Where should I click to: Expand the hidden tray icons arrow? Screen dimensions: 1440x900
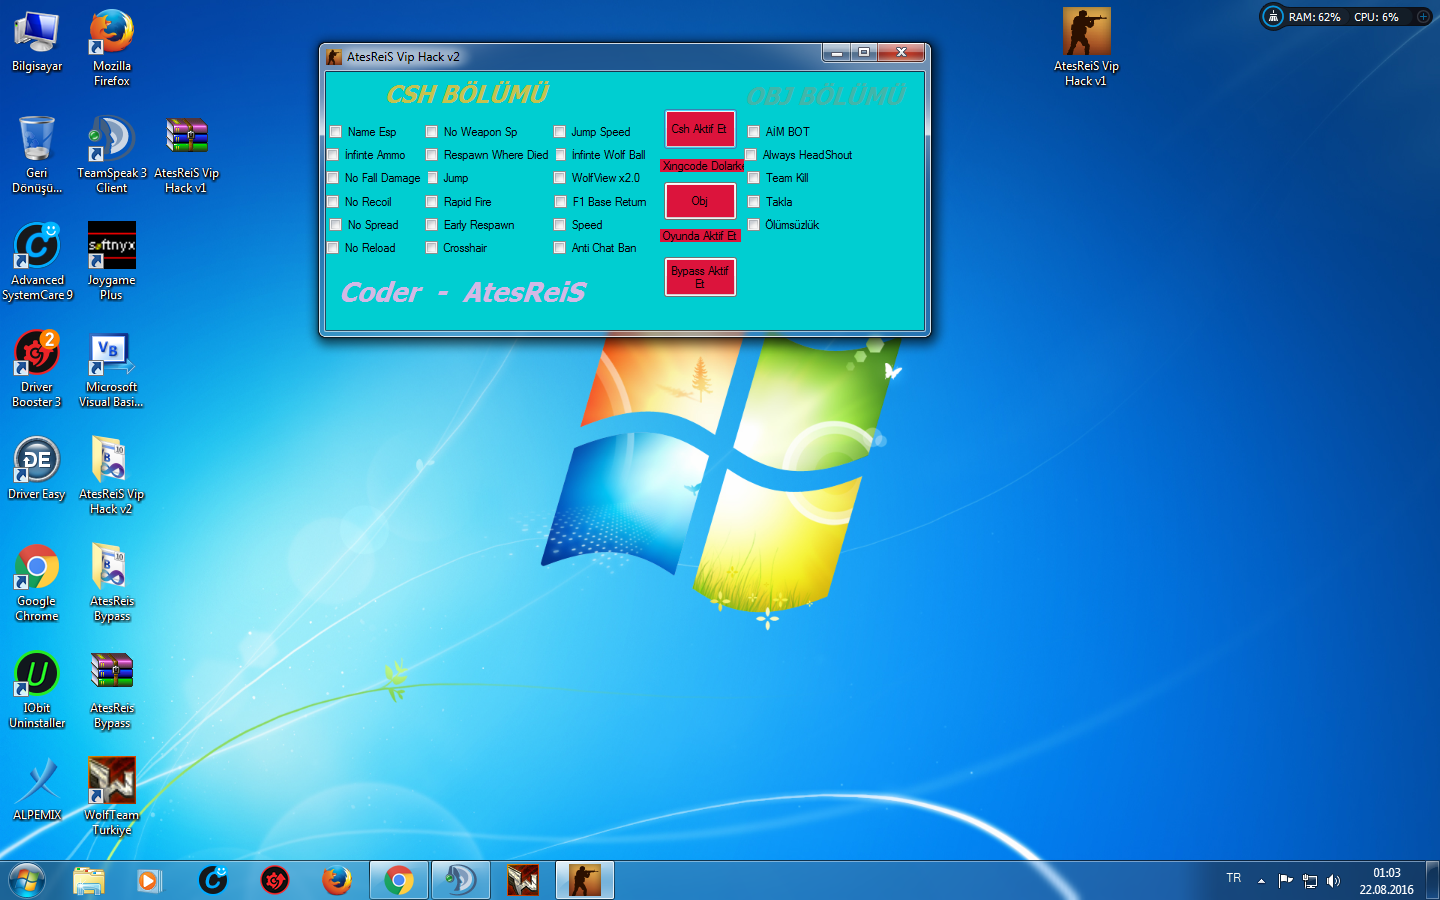(x=1261, y=881)
